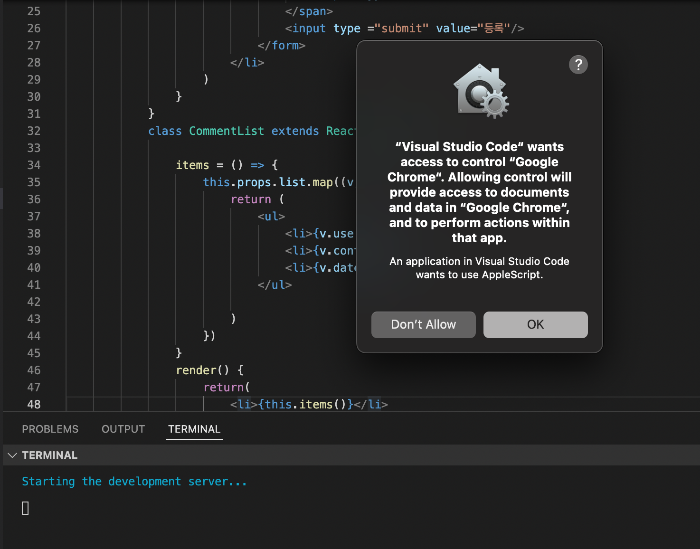Select the TERMINAL panel tab
Viewport: 700px width, 549px height.
194,429
